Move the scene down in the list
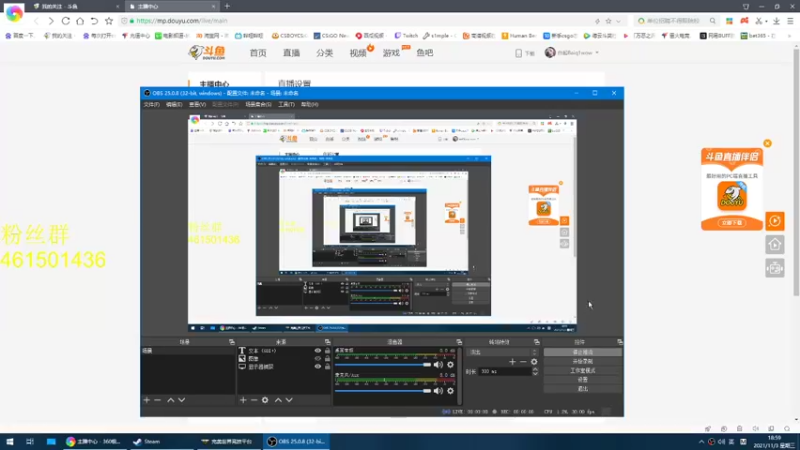This screenshot has height=450, width=800. point(182,400)
